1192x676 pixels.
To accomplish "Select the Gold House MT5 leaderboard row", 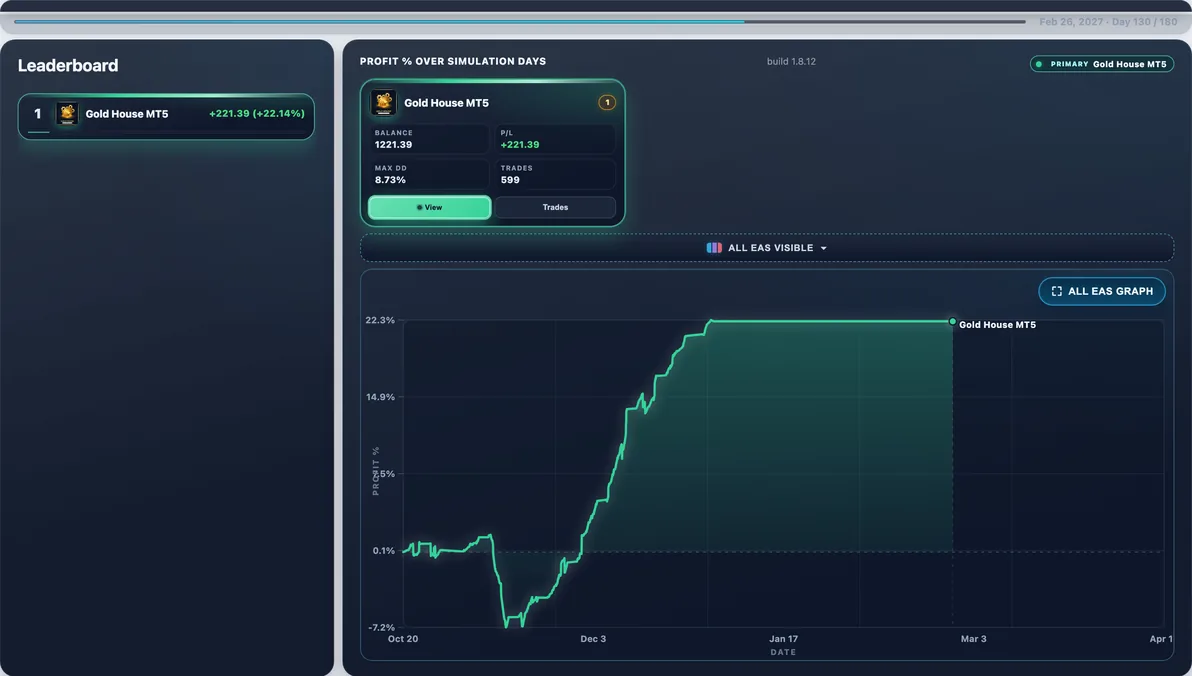I will (x=166, y=116).
